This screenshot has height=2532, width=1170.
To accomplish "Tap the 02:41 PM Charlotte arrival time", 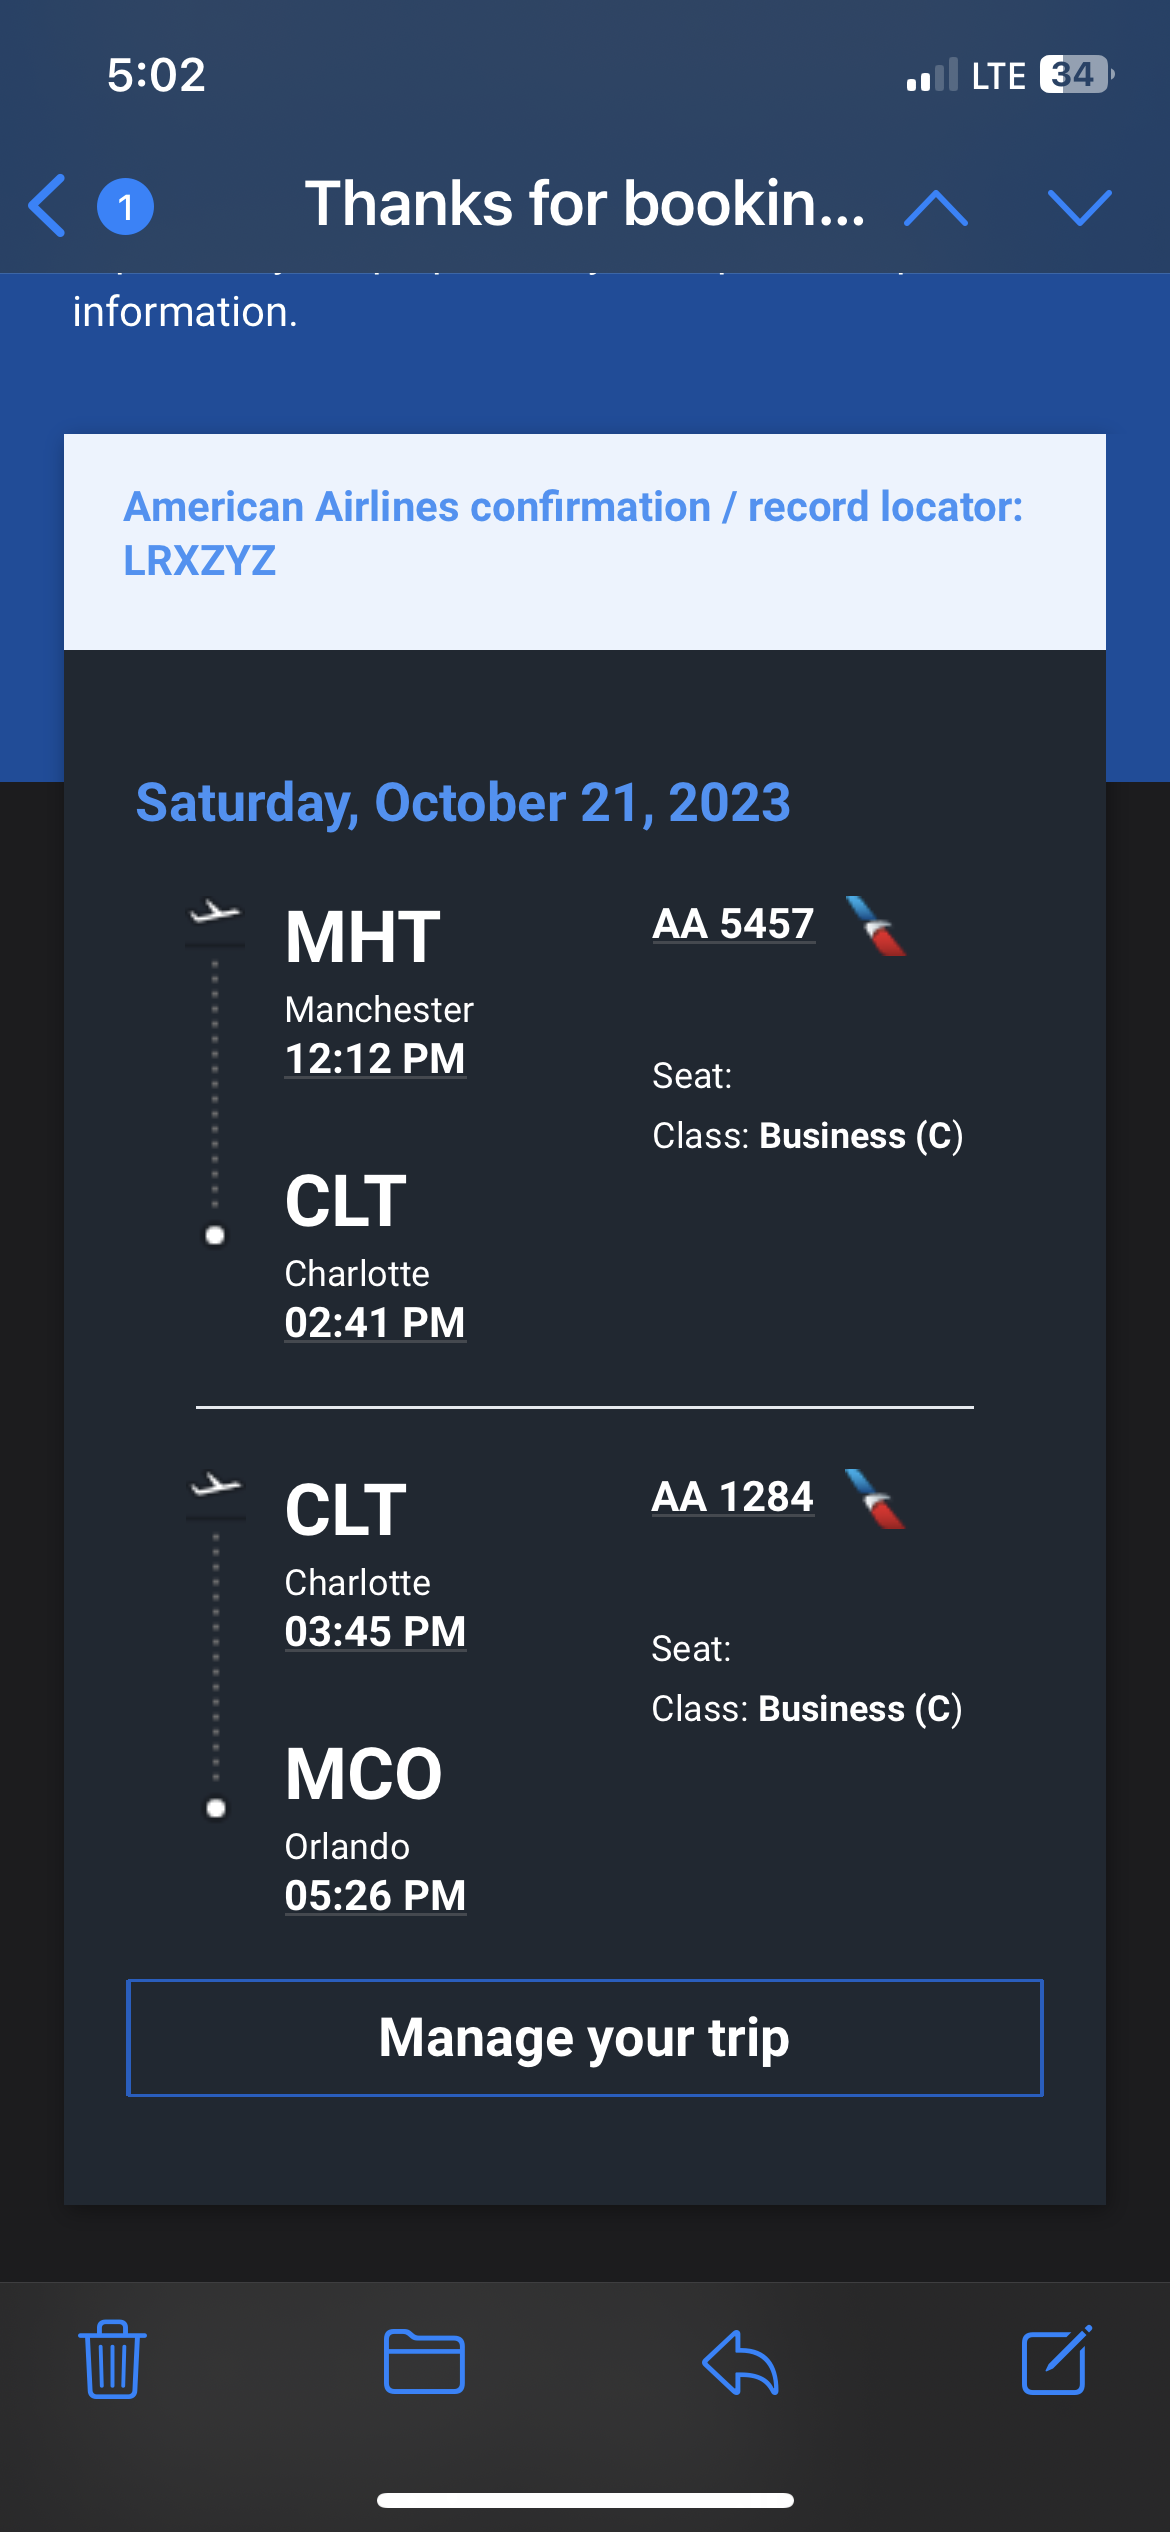I will tap(375, 1323).
